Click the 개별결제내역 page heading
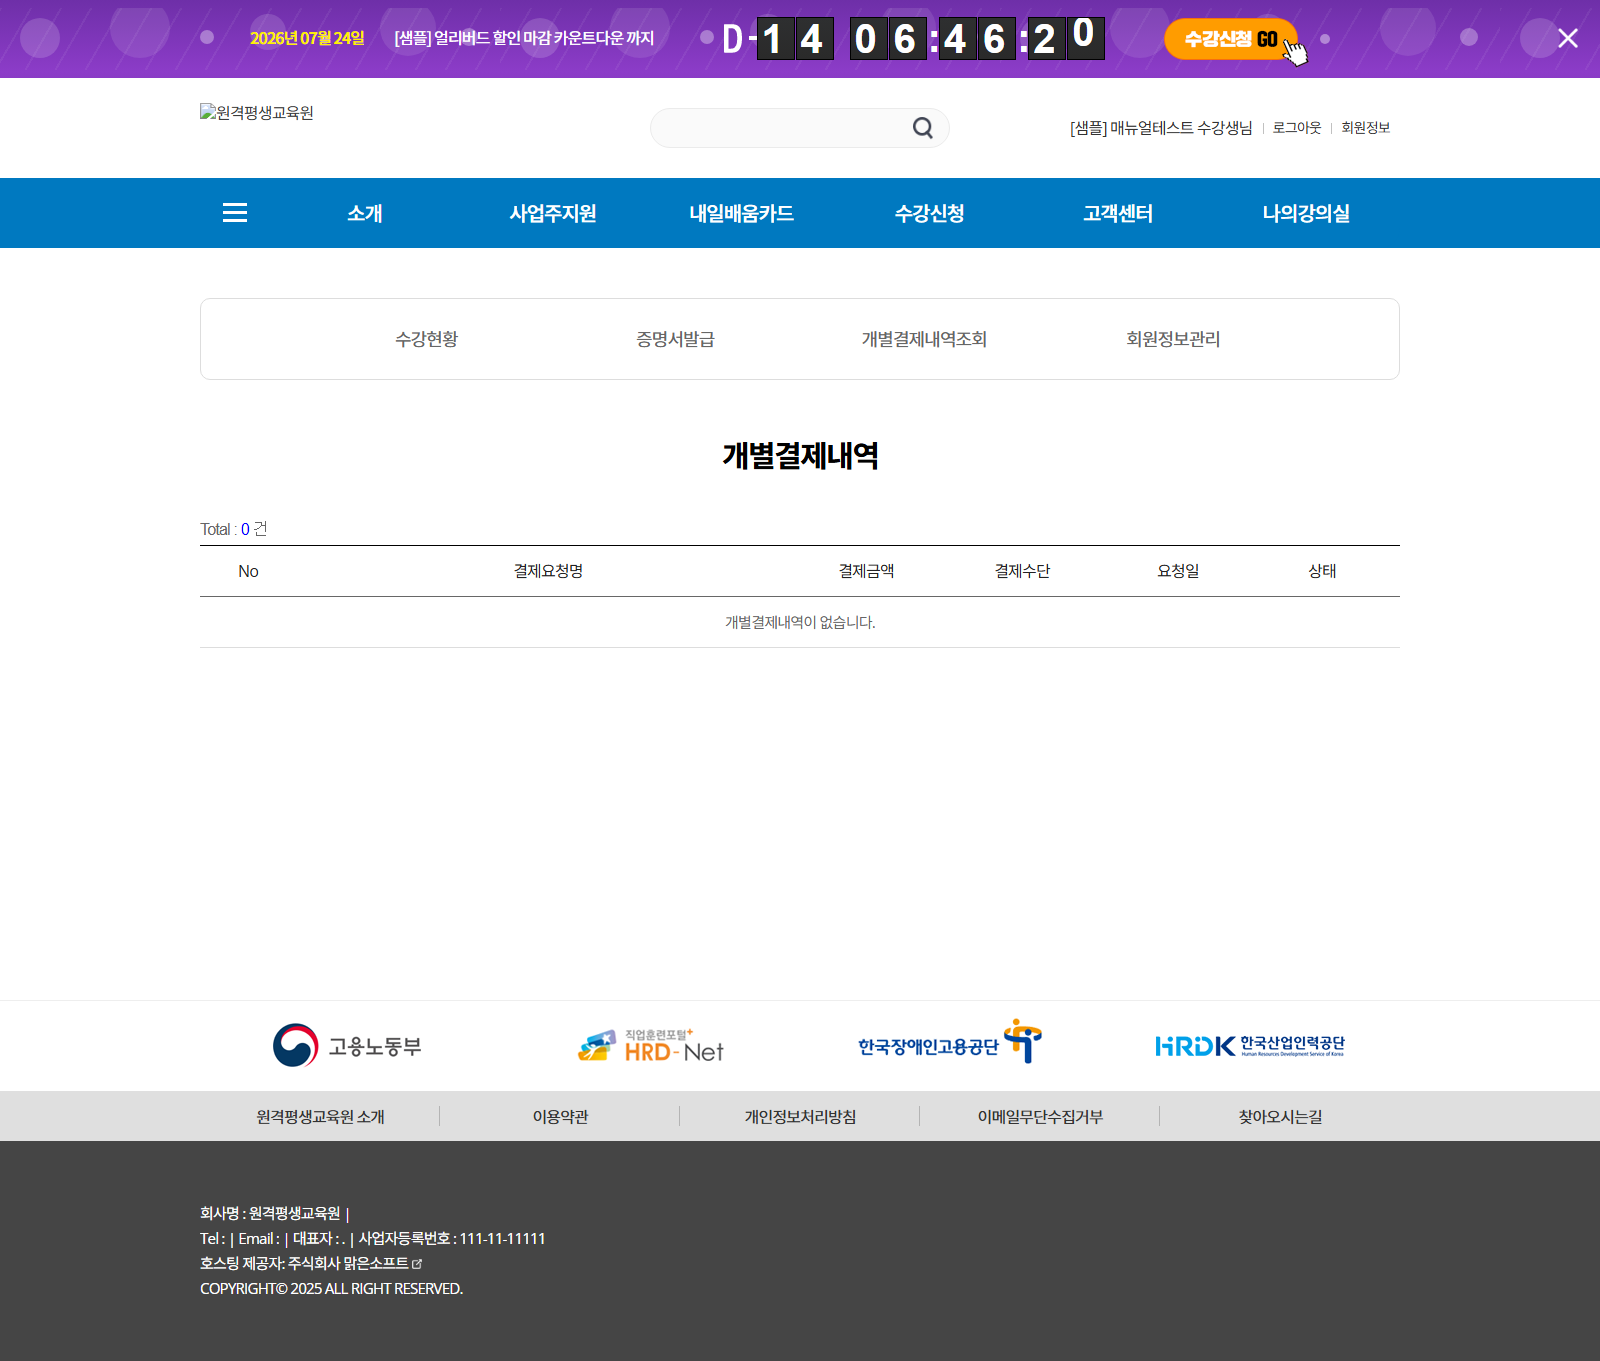Viewport: 1600px width, 1361px height. coord(800,456)
